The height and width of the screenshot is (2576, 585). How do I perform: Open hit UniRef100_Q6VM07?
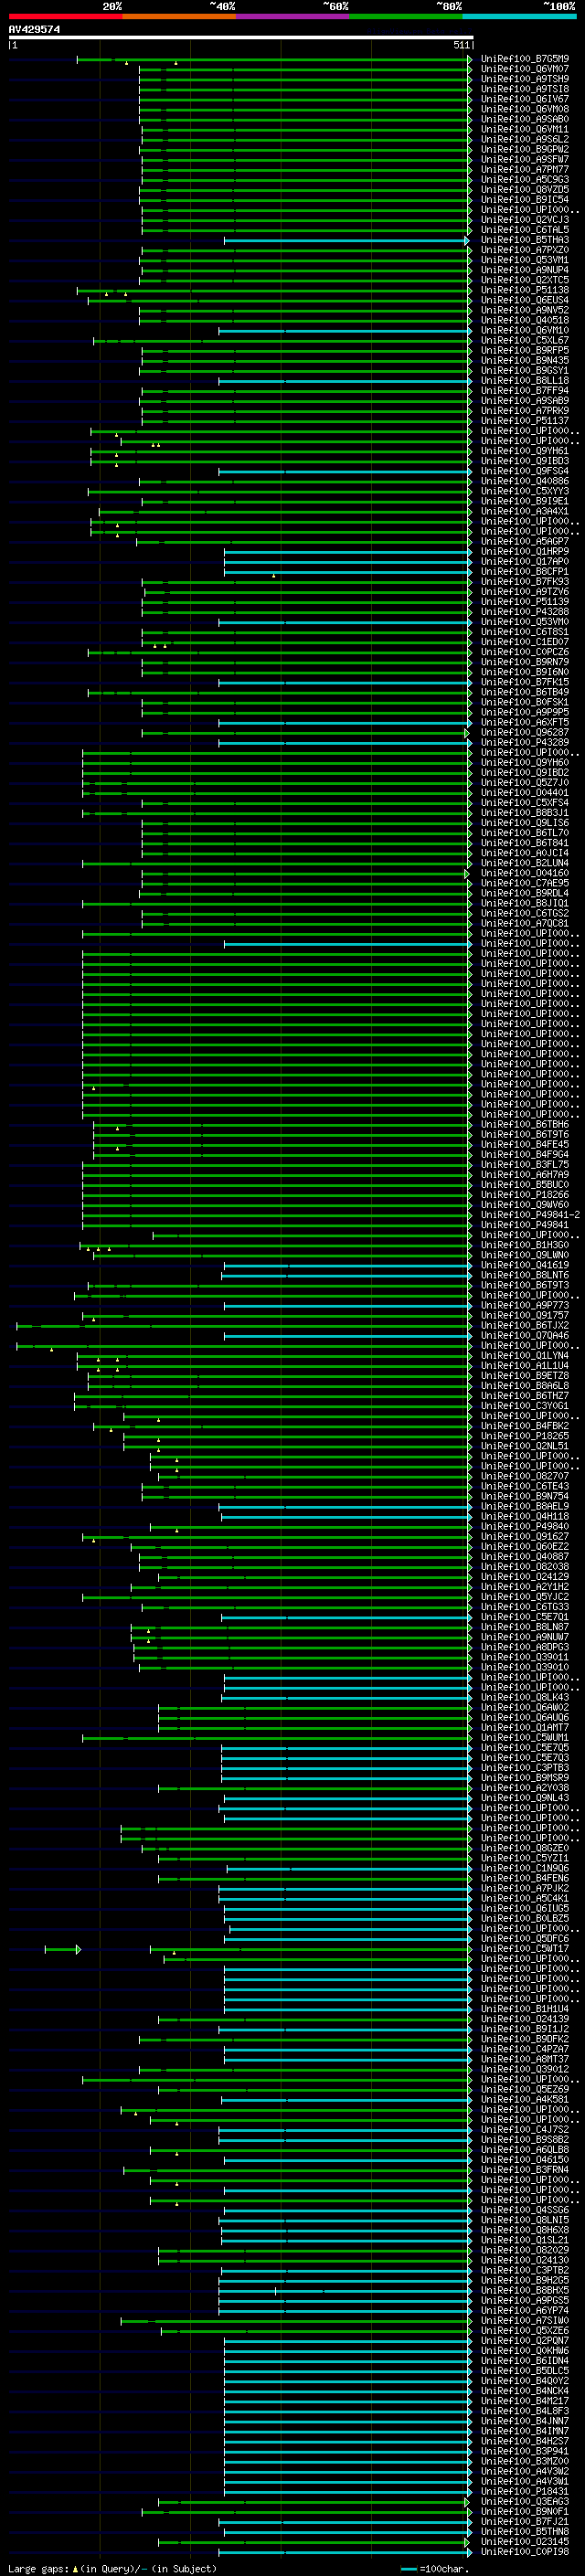[525, 69]
